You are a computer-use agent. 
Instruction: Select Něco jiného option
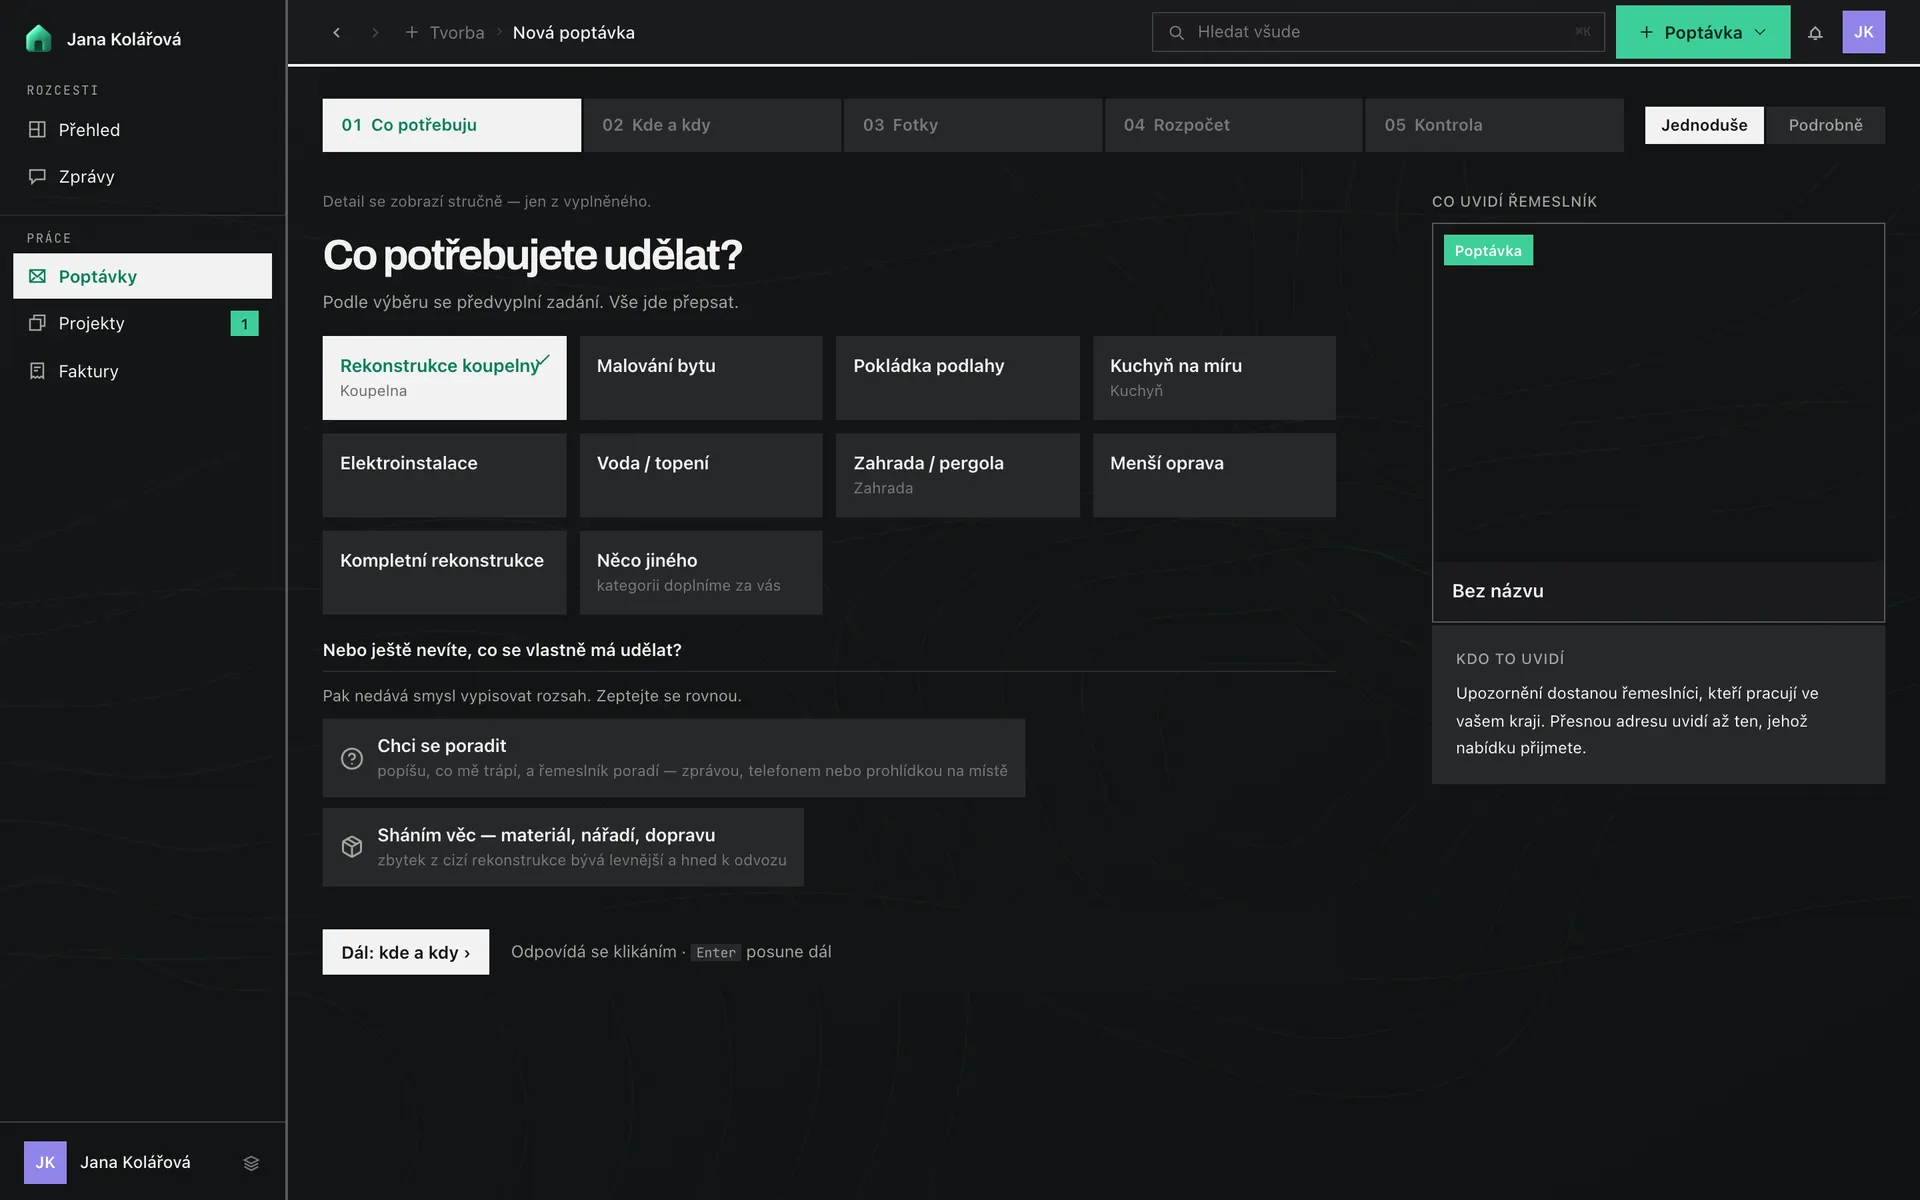point(701,572)
